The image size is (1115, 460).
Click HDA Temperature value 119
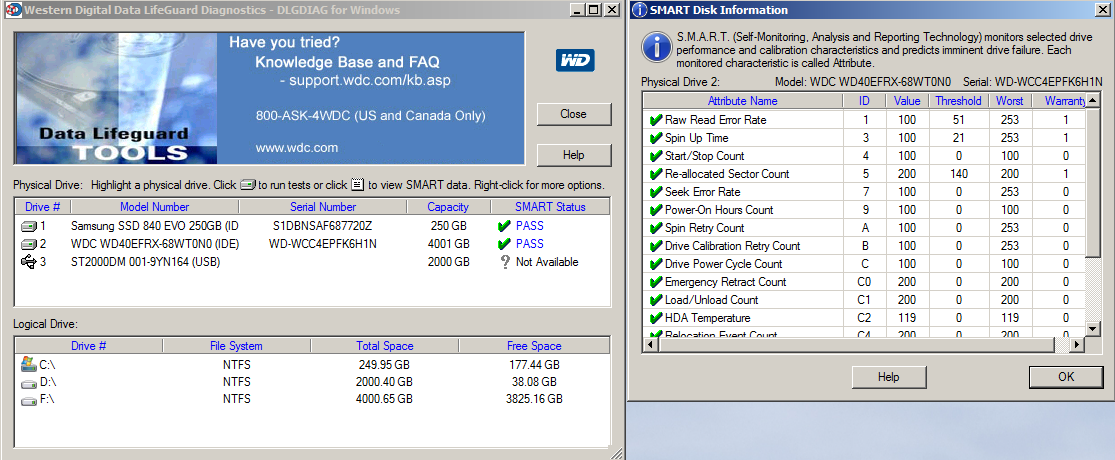tap(907, 318)
